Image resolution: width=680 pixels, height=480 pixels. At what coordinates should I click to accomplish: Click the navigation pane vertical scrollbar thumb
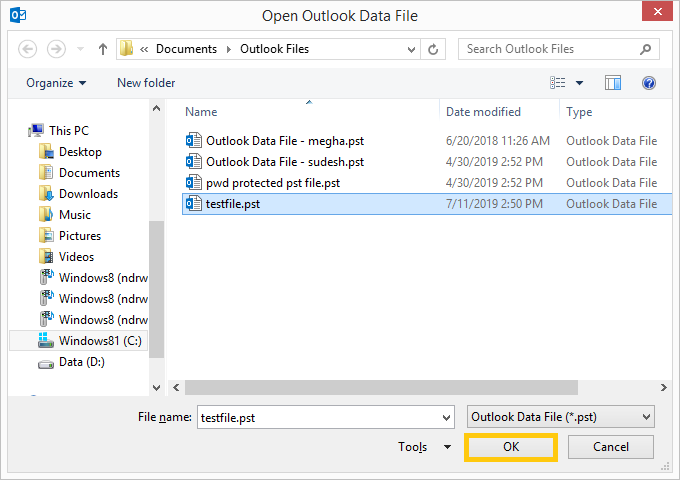click(156, 289)
